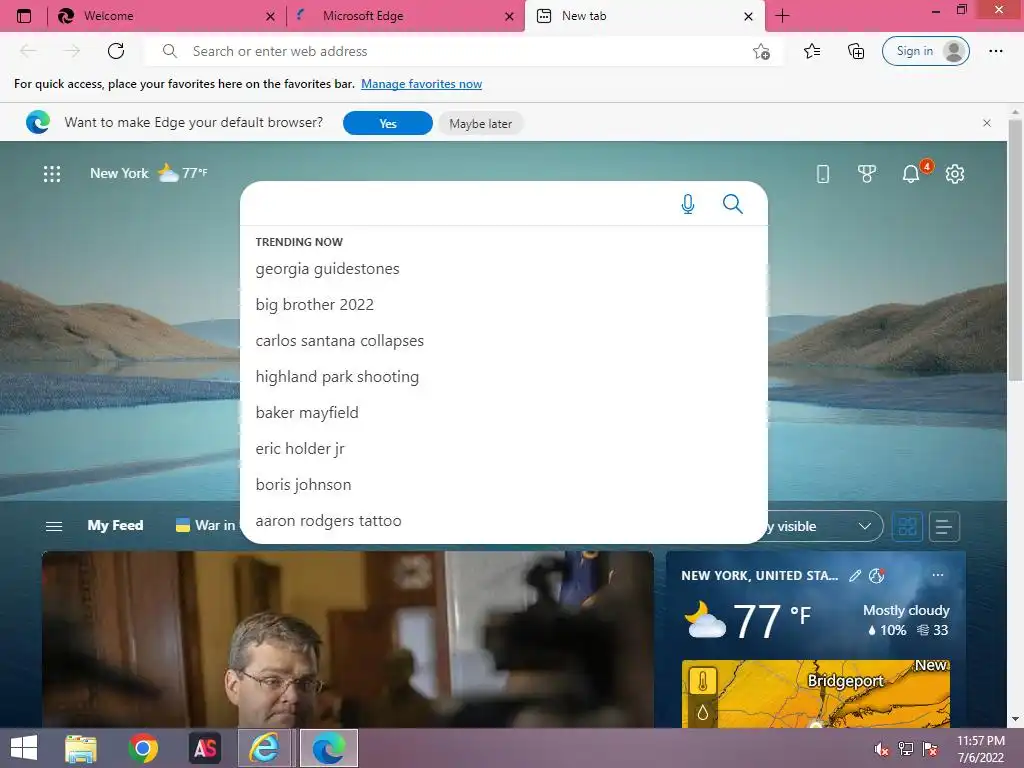Click Yes to make Edge default
Image resolution: width=1024 pixels, height=768 pixels.
[x=388, y=123]
